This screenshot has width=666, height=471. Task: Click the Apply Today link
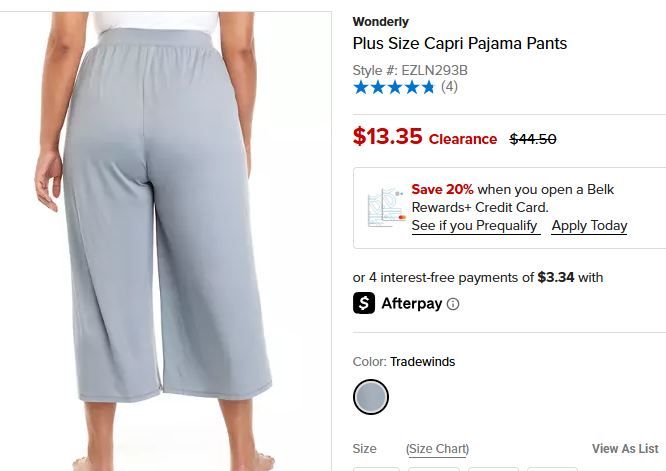tap(589, 226)
